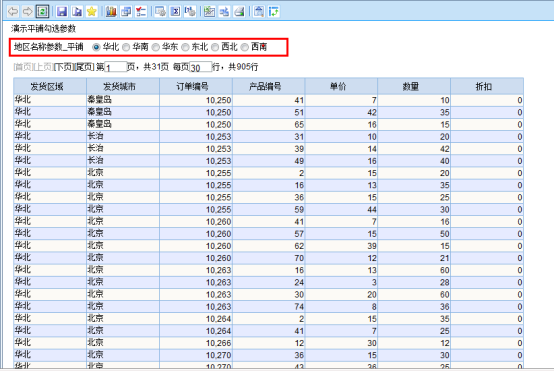Click the 订单编号 column header

click(196, 87)
